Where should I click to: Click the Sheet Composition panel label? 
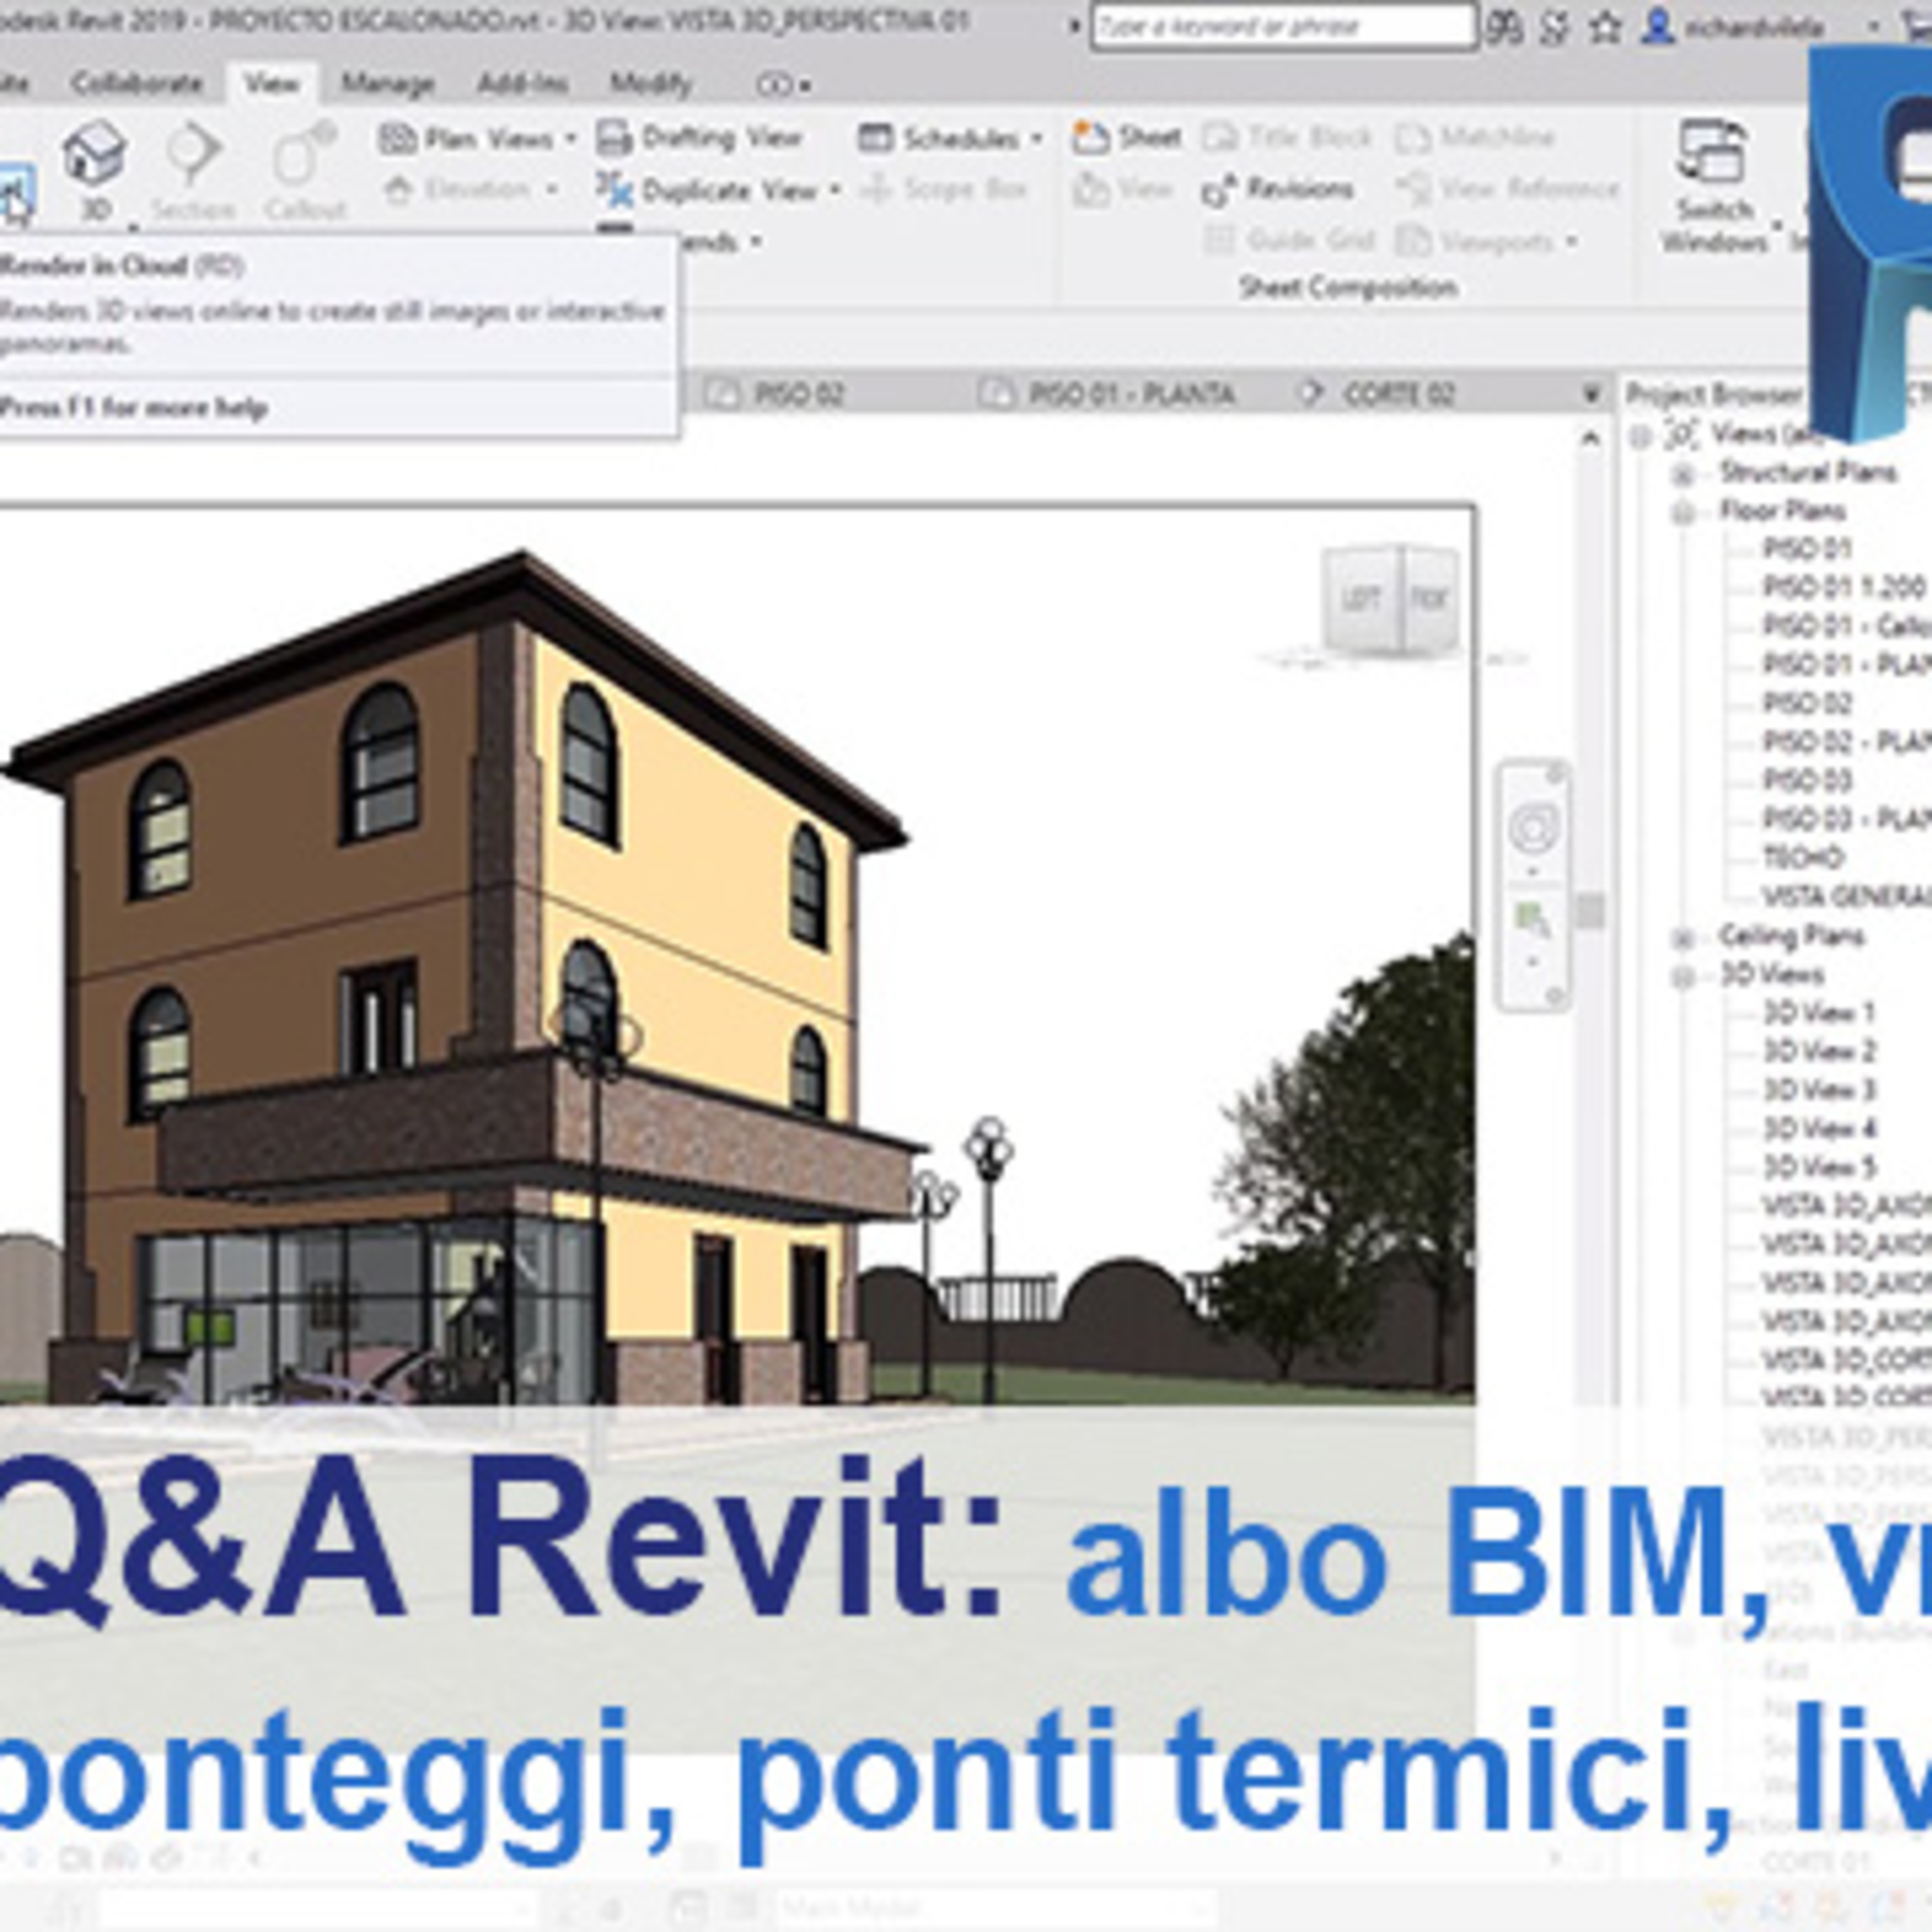[1348, 288]
